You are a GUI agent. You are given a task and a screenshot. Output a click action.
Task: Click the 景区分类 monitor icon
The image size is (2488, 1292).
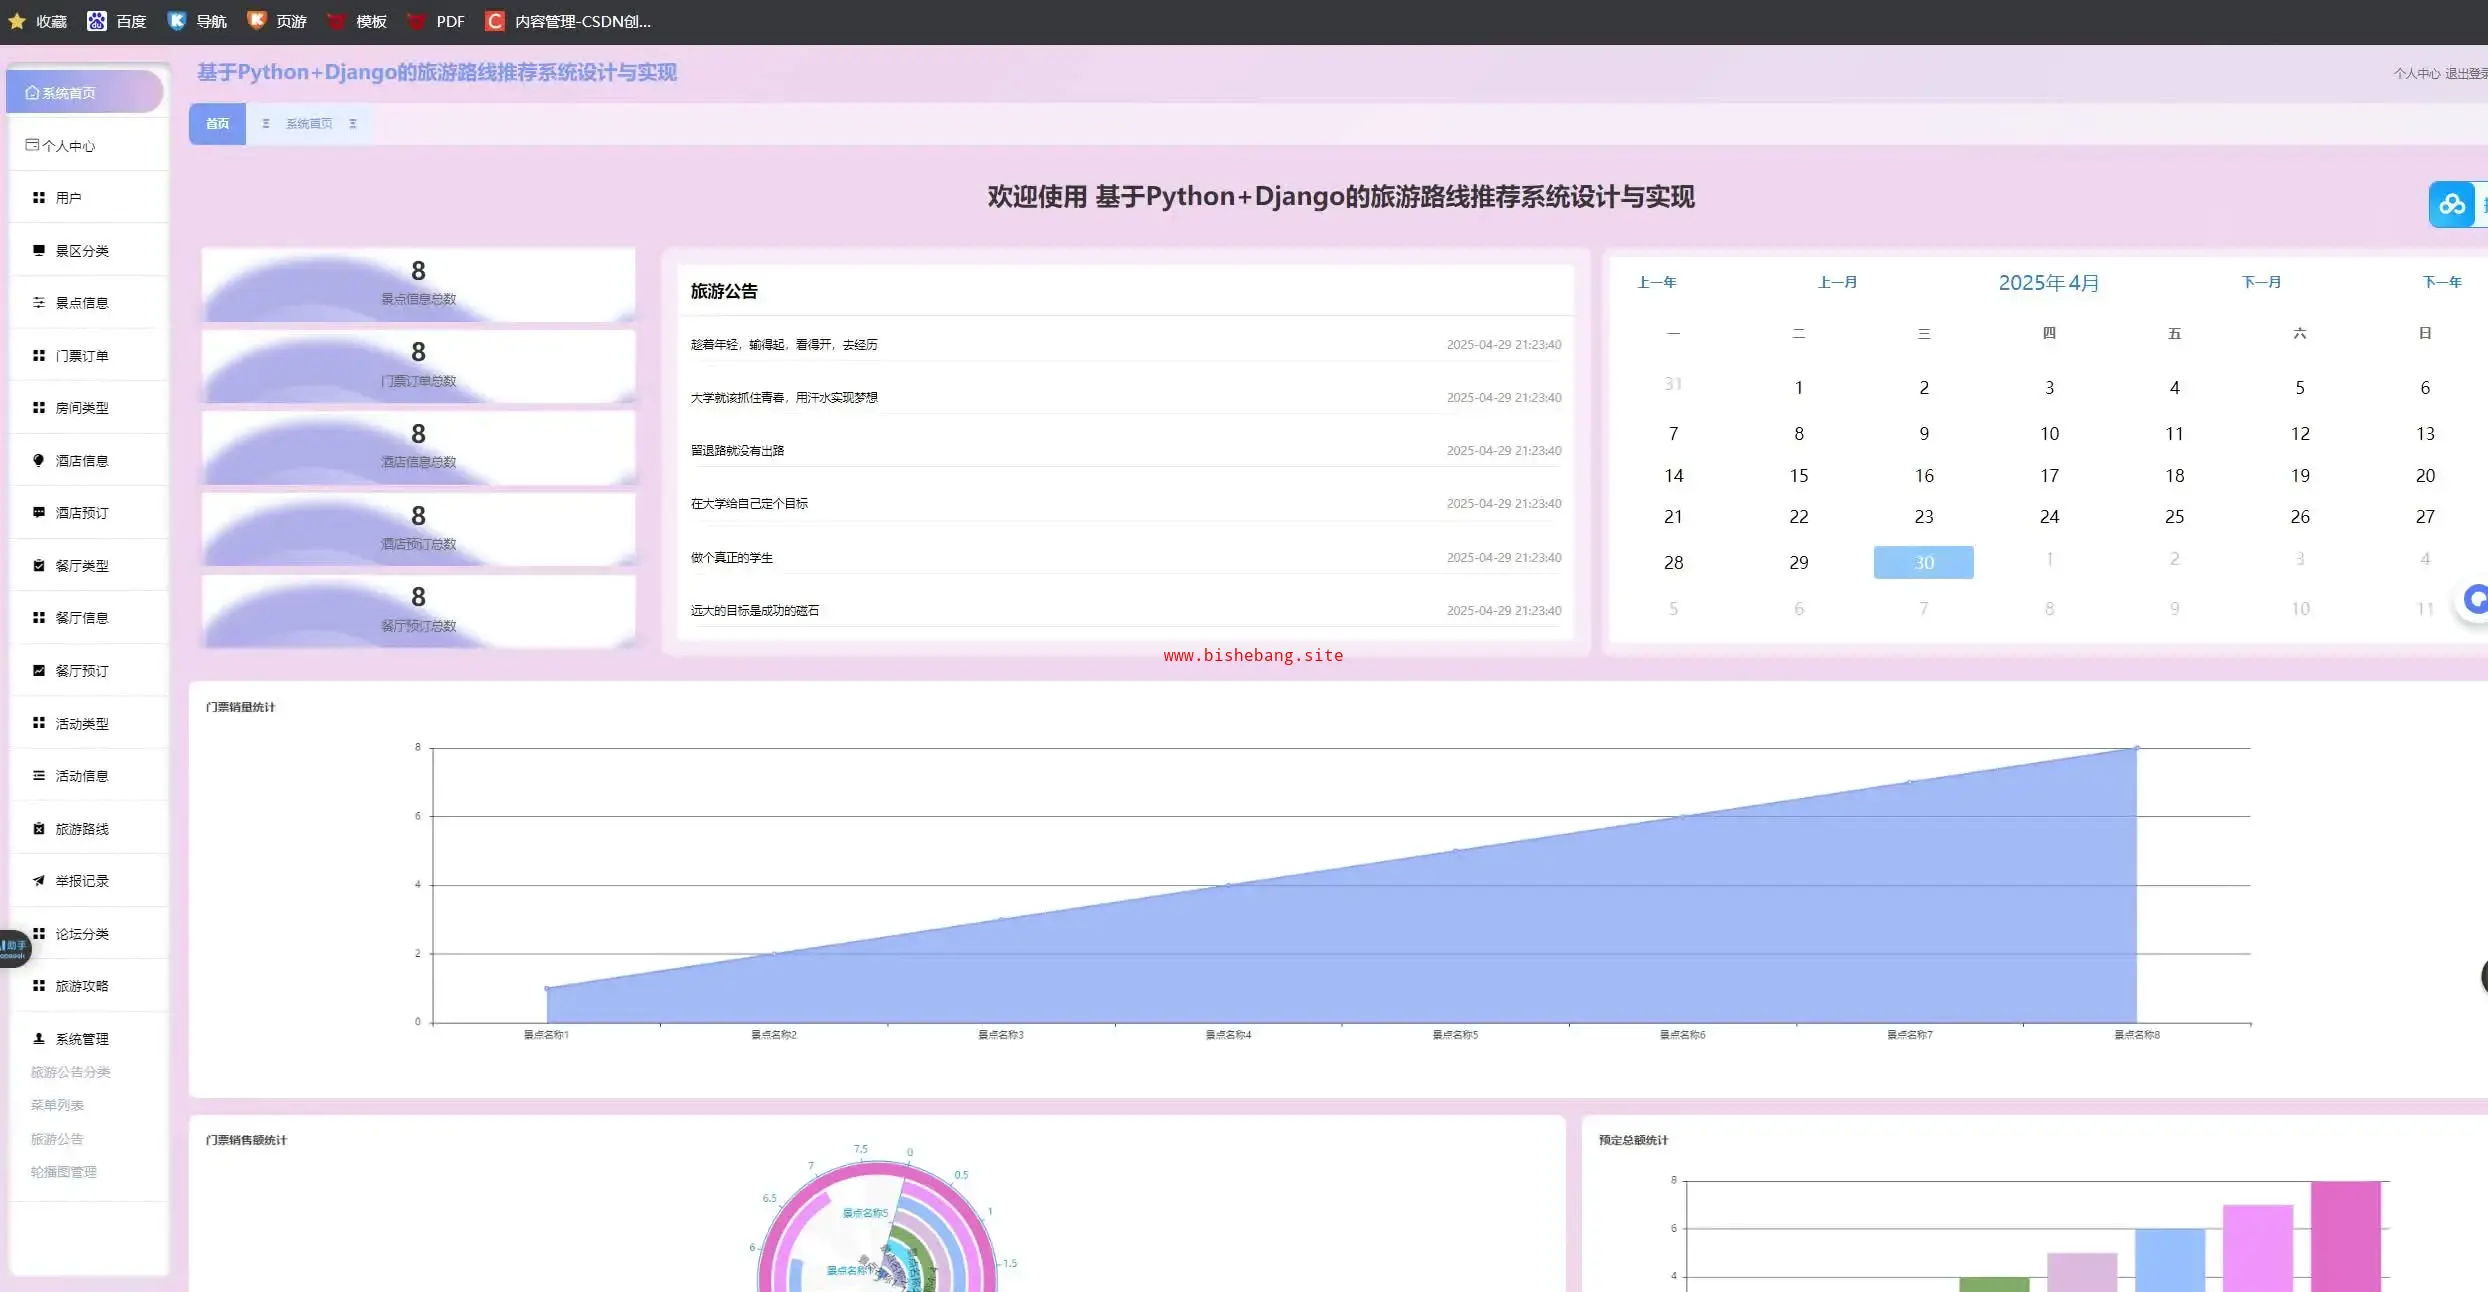point(38,250)
